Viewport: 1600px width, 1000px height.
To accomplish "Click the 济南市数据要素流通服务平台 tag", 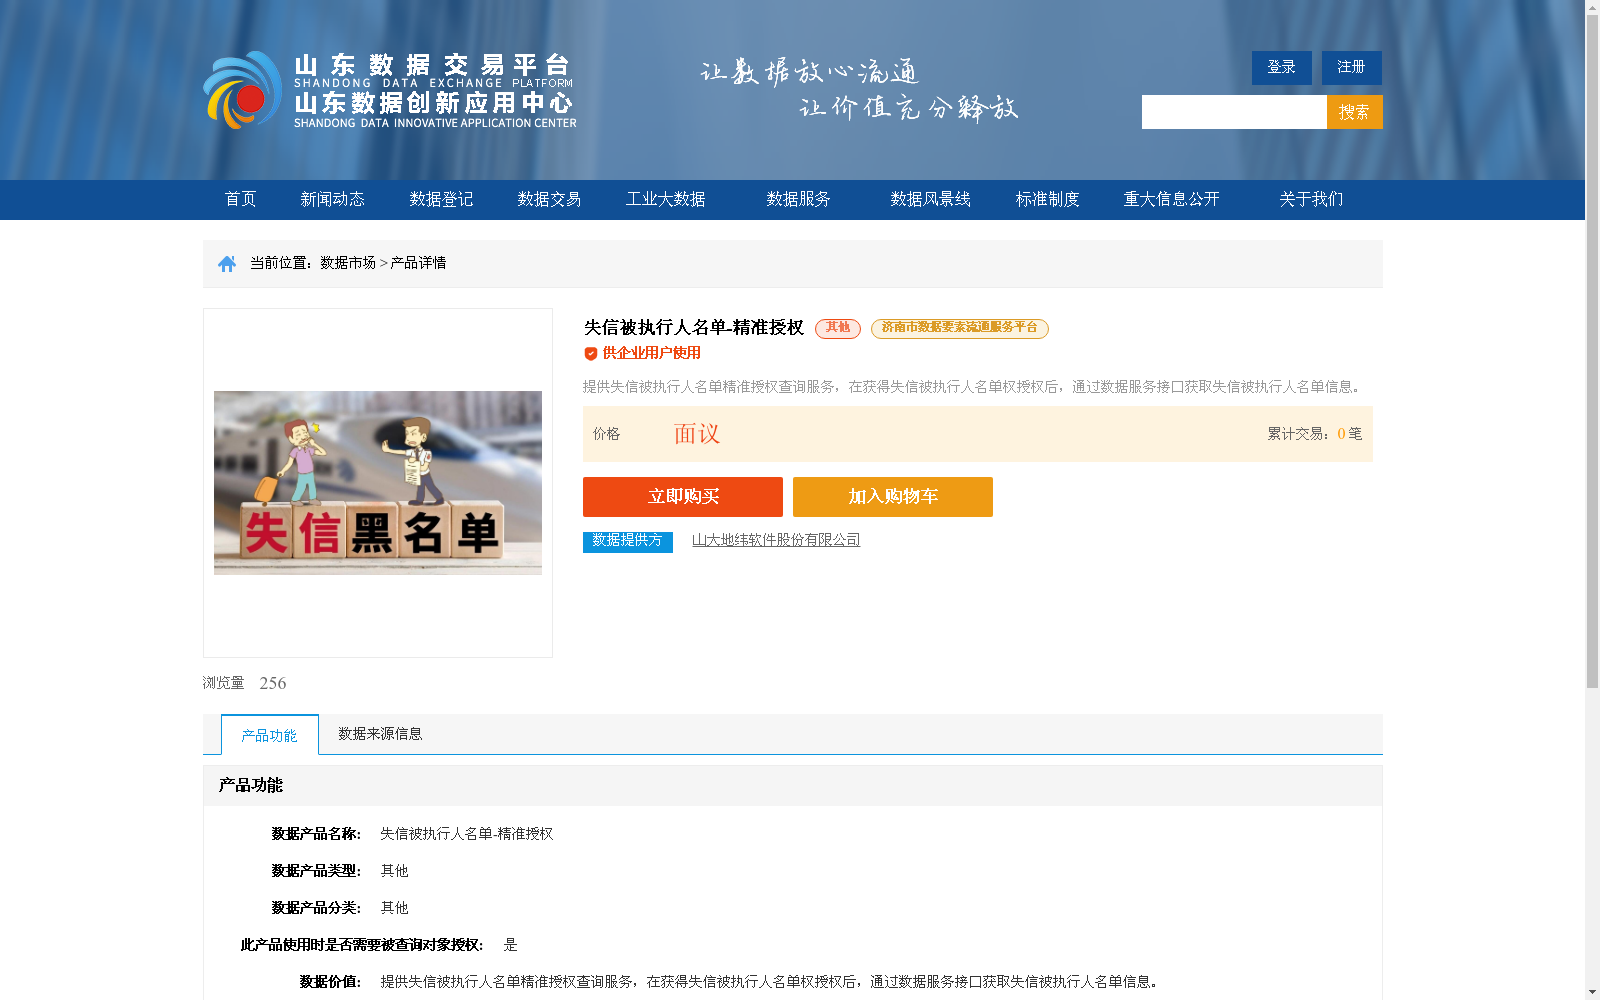I will (960, 328).
